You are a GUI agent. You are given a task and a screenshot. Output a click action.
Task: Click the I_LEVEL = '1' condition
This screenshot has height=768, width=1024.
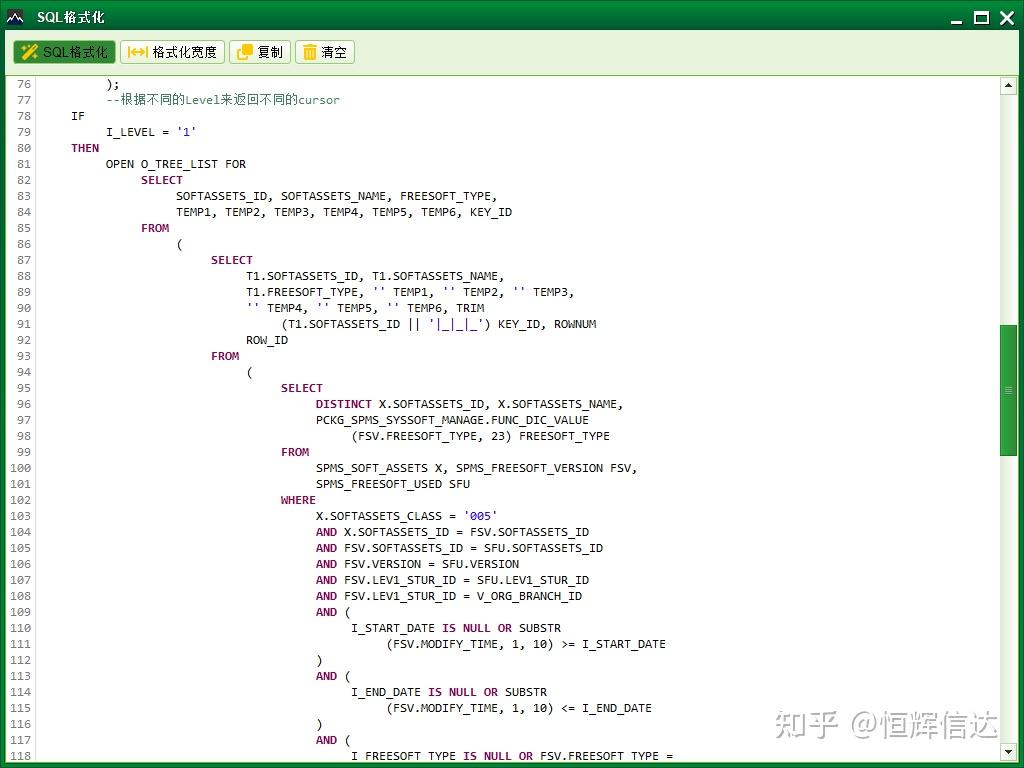[151, 132]
